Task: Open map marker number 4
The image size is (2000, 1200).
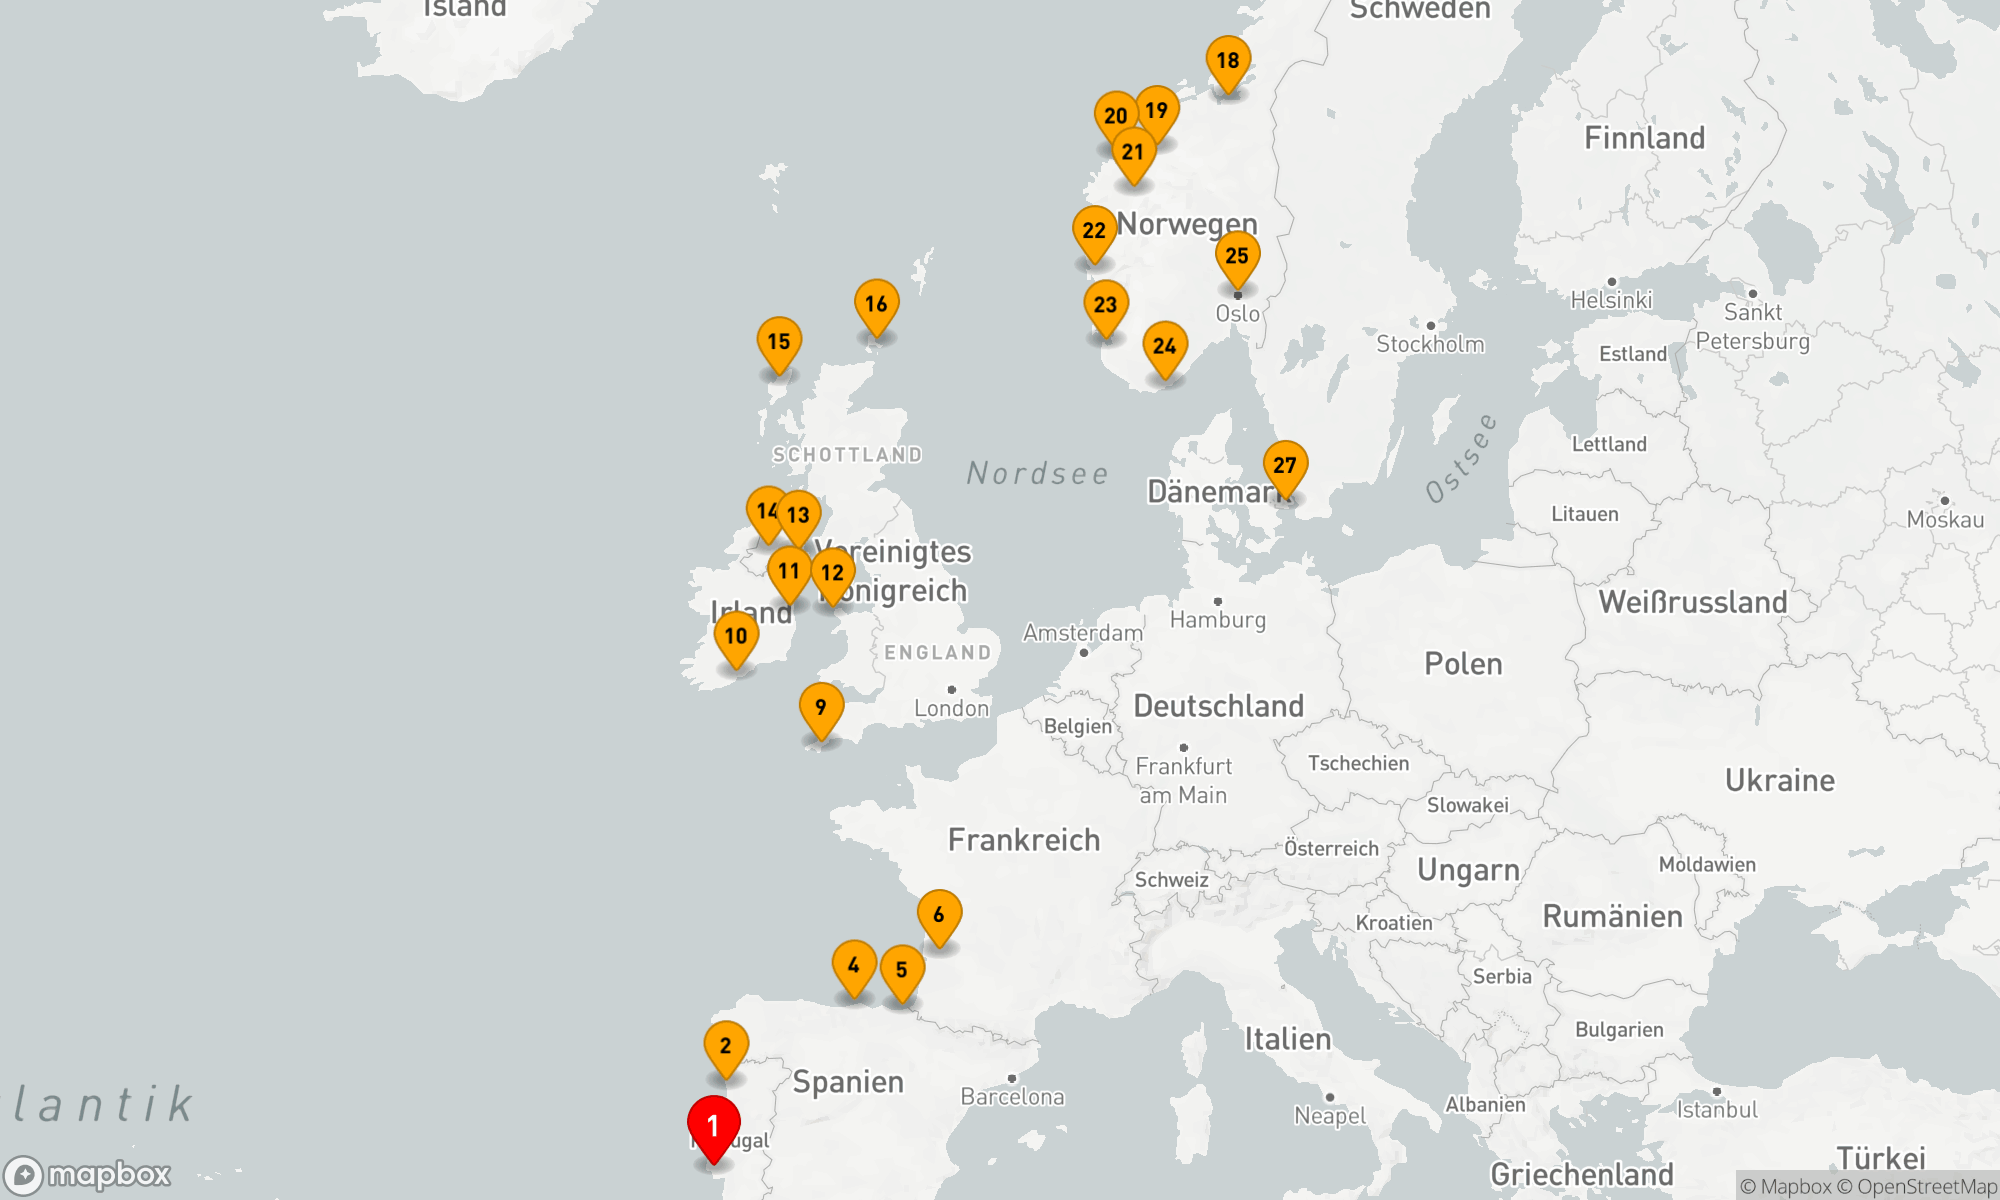Action: (x=854, y=968)
